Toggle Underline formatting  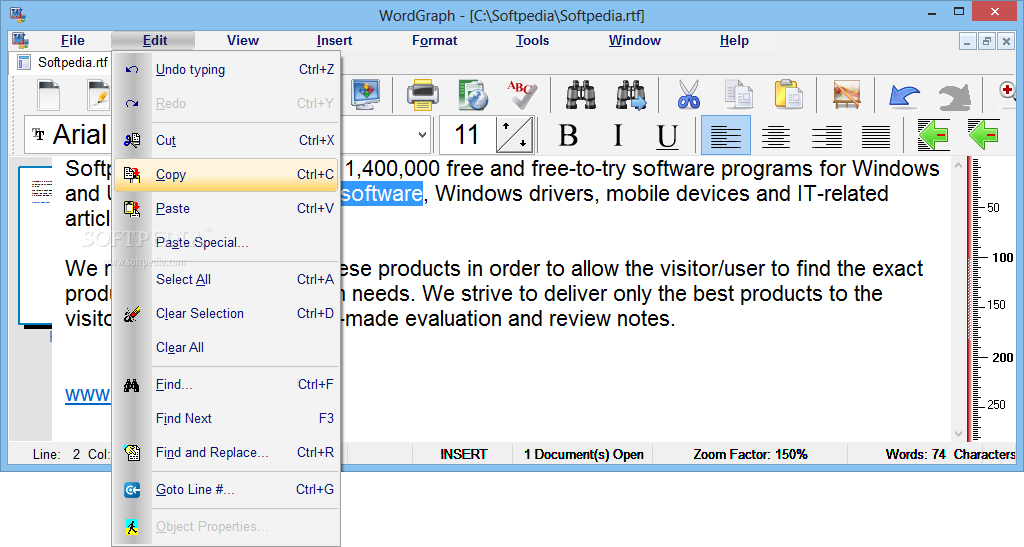pos(667,136)
